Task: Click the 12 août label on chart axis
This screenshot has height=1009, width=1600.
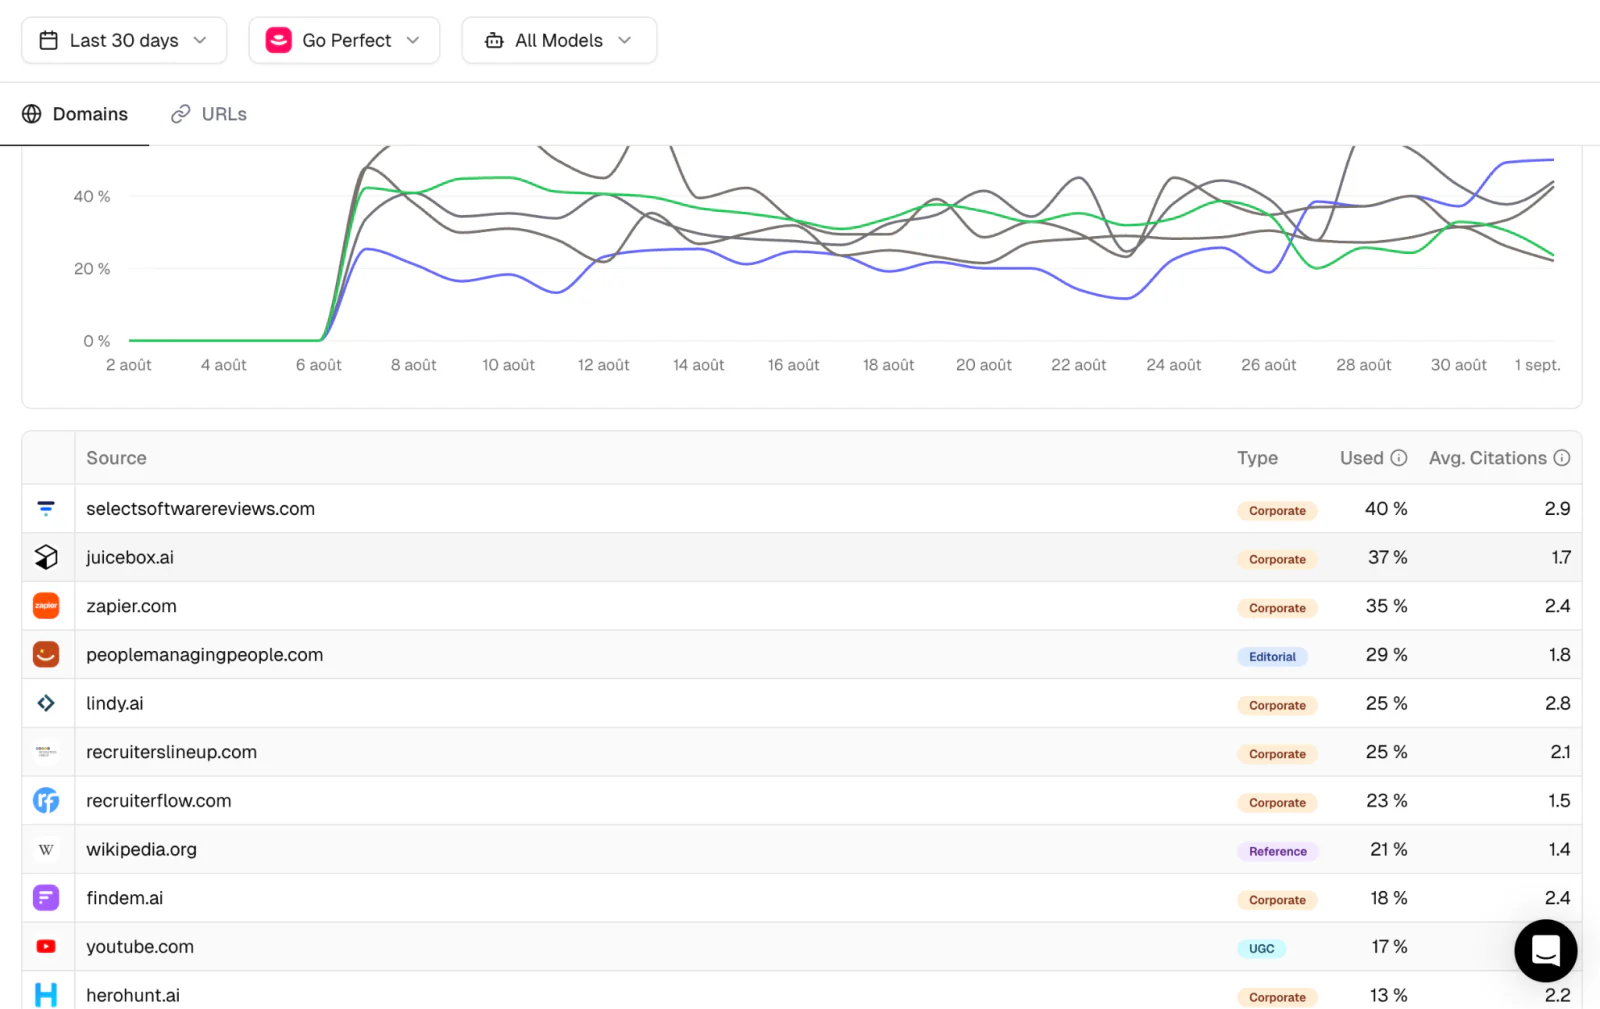Action: [604, 365]
